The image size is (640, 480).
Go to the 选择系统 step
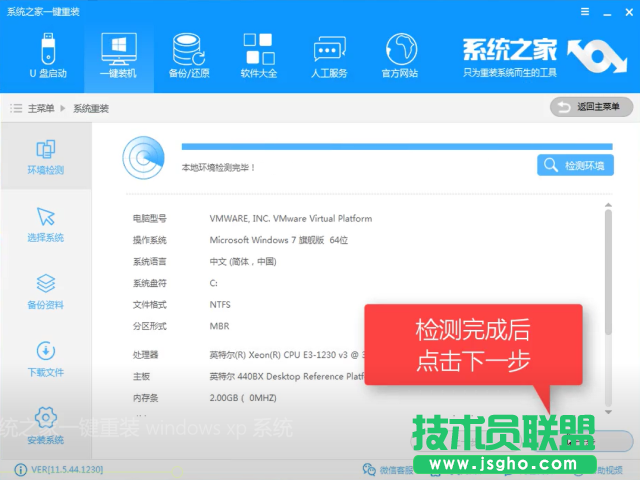coord(46,225)
